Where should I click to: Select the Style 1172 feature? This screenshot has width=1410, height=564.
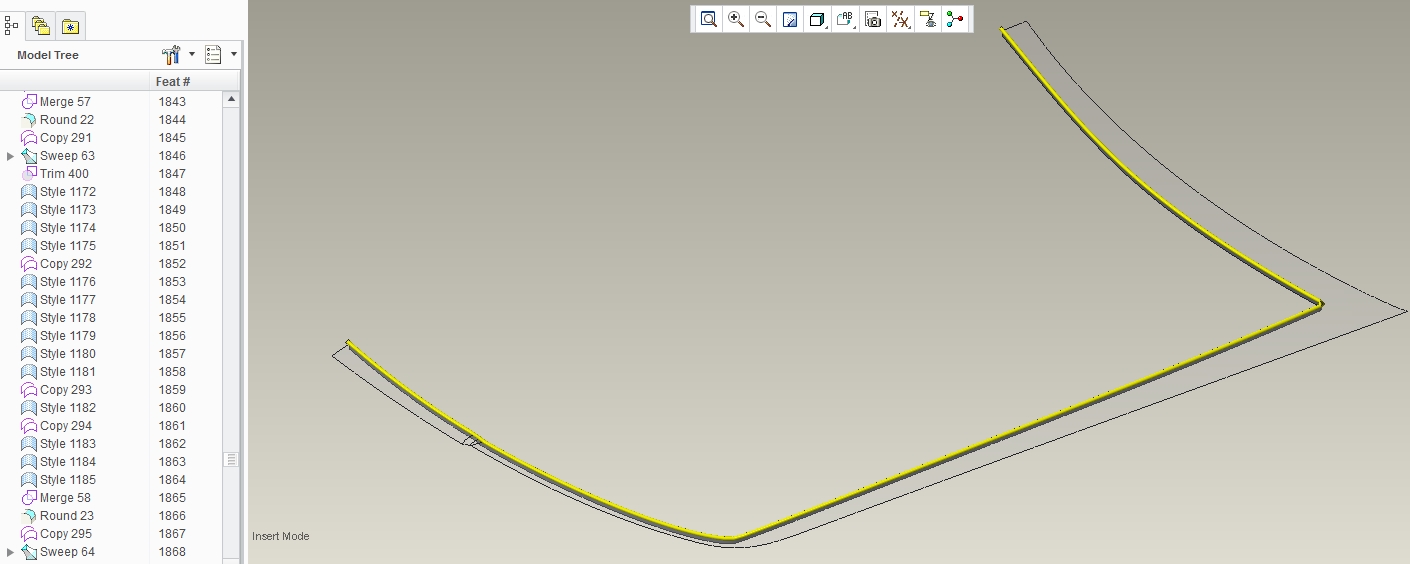[59, 192]
